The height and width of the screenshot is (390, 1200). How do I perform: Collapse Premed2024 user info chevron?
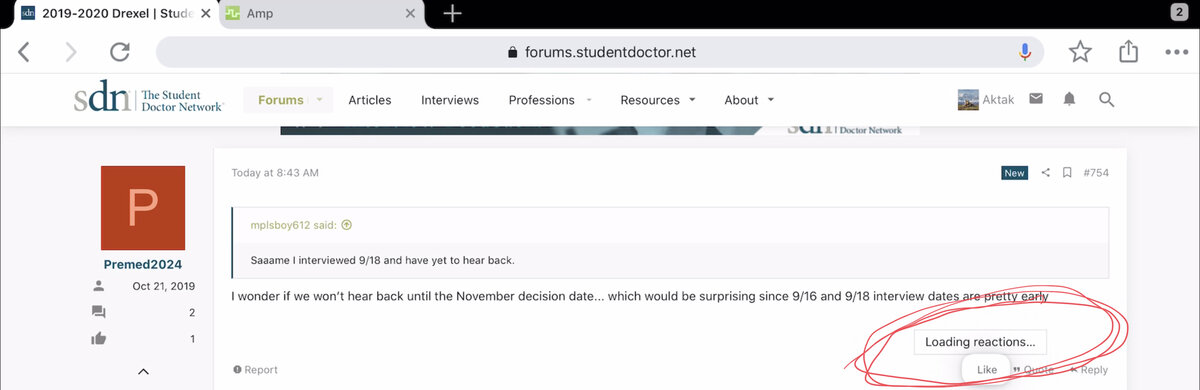[143, 372]
